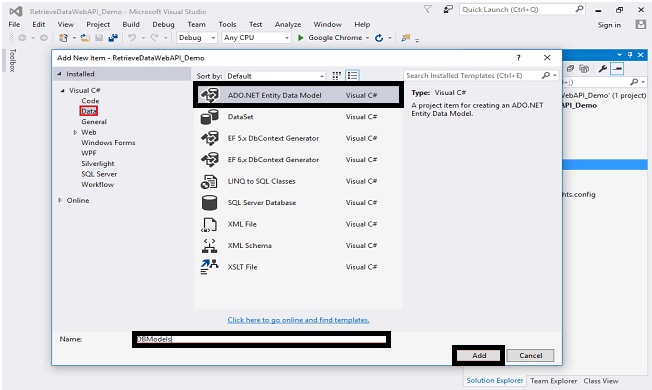
Task: Switch template list to medium icons view
Action: (x=352, y=76)
